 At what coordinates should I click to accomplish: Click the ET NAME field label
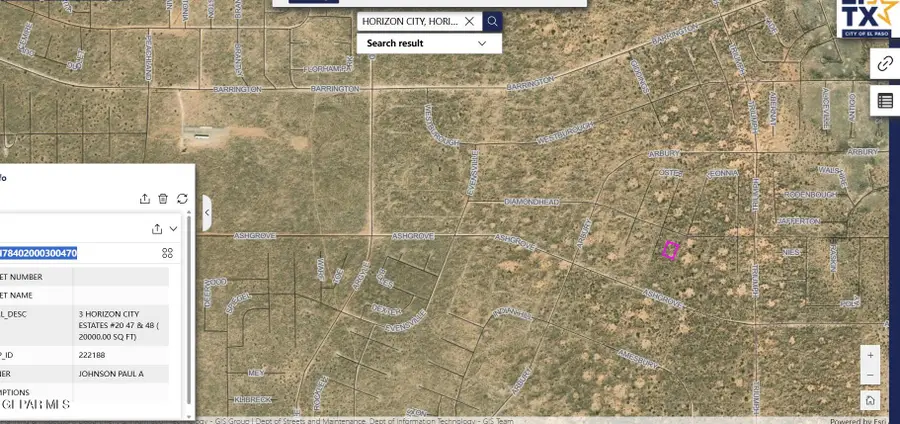click(16, 295)
